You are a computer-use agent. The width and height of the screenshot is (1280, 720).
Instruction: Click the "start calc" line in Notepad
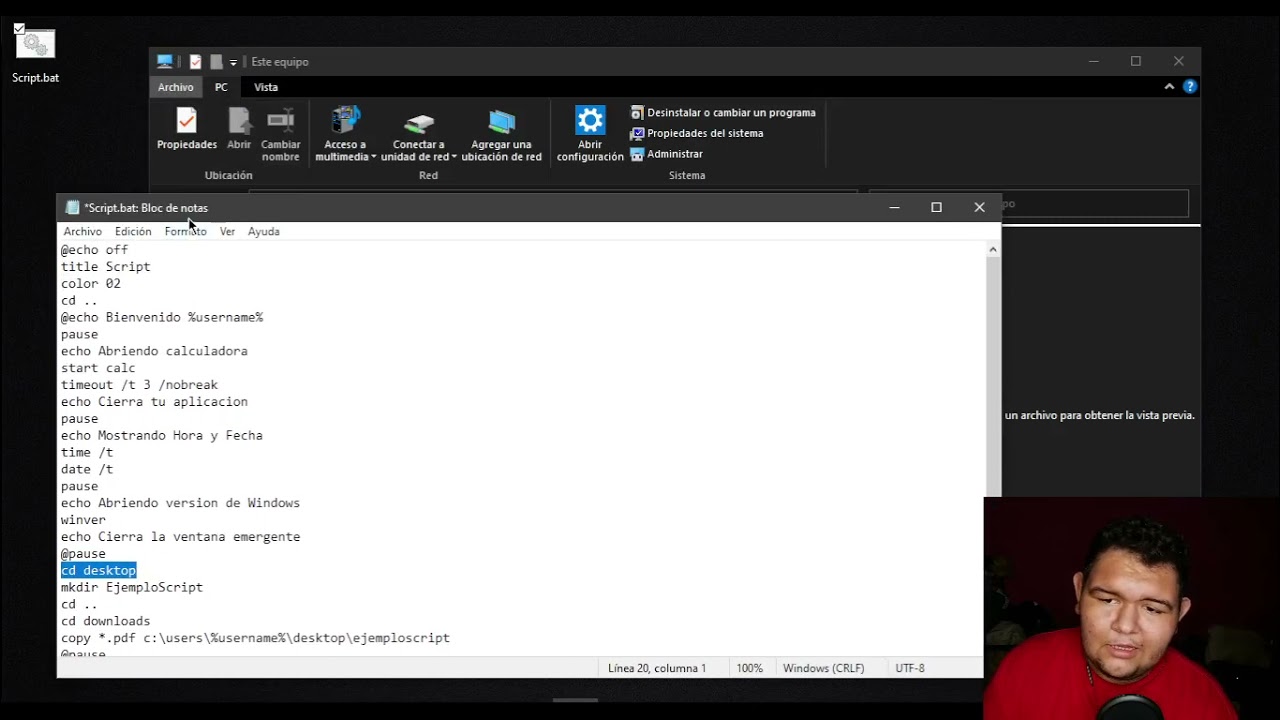pyautogui.click(x=98, y=368)
